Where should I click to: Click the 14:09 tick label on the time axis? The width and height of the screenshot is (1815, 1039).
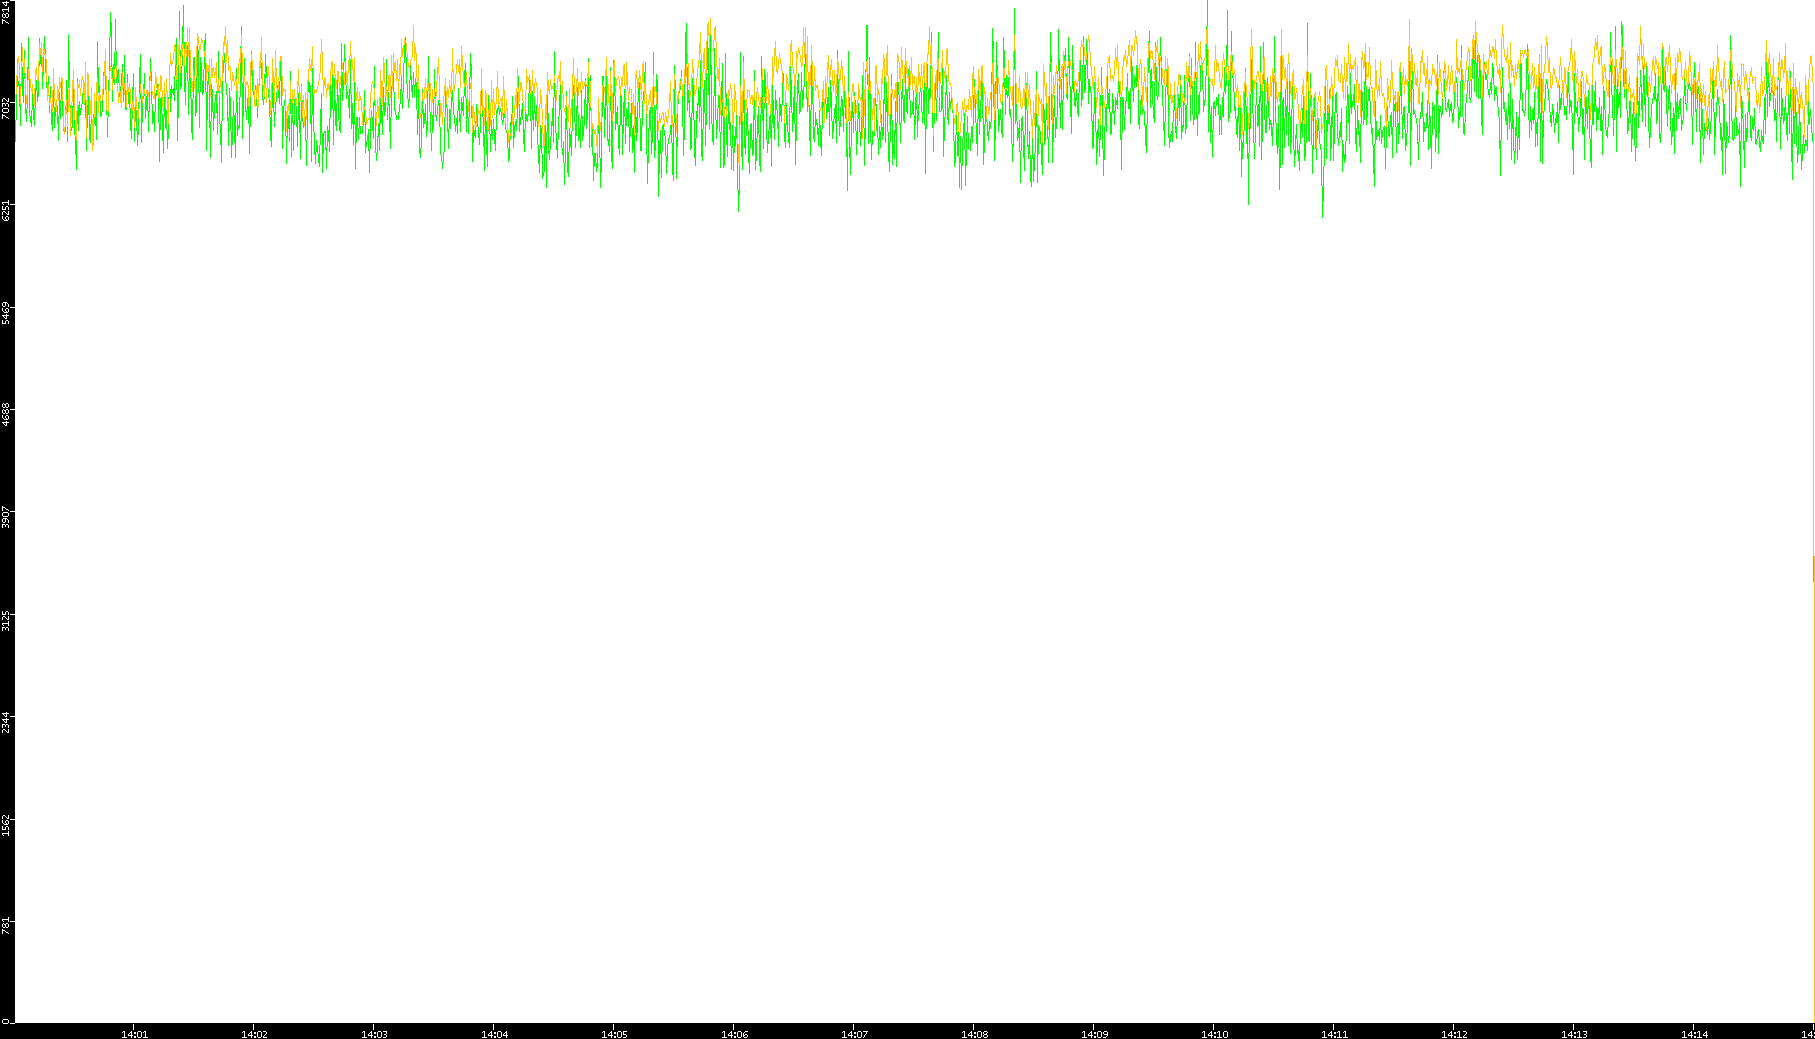point(1094,1034)
